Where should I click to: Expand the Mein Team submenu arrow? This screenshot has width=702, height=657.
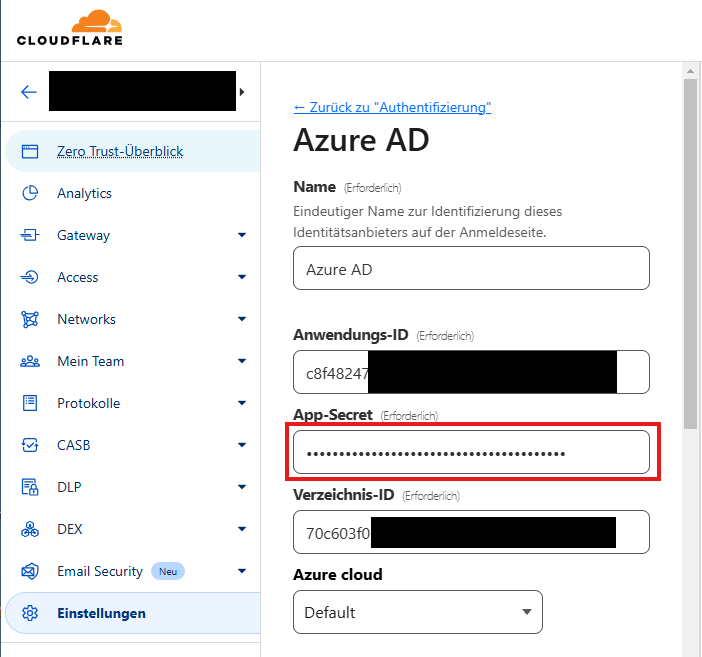[242, 361]
